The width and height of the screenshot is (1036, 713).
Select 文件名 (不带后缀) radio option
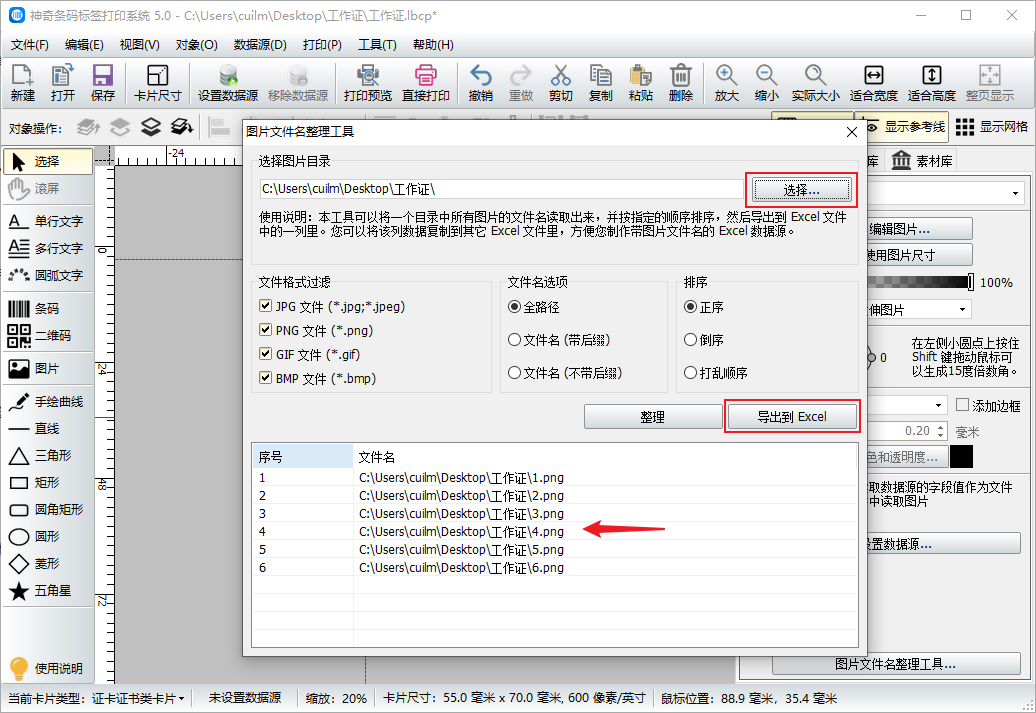coord(515,372)
